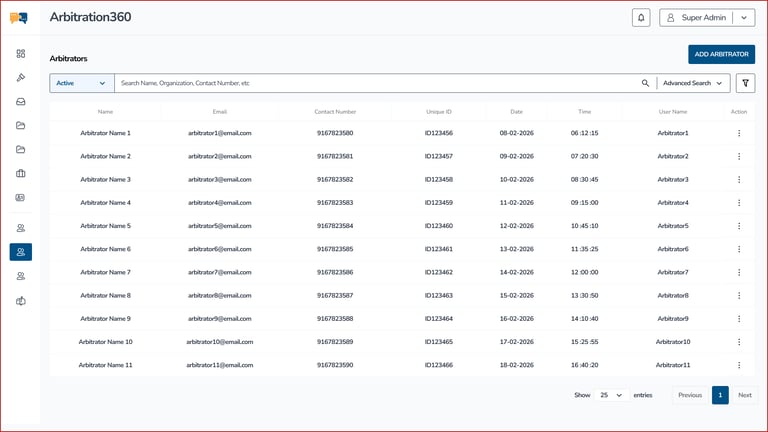Open action menu for Arbitrator Name 11
This screenshot has height=432, width=768.
tap(739, 365)
